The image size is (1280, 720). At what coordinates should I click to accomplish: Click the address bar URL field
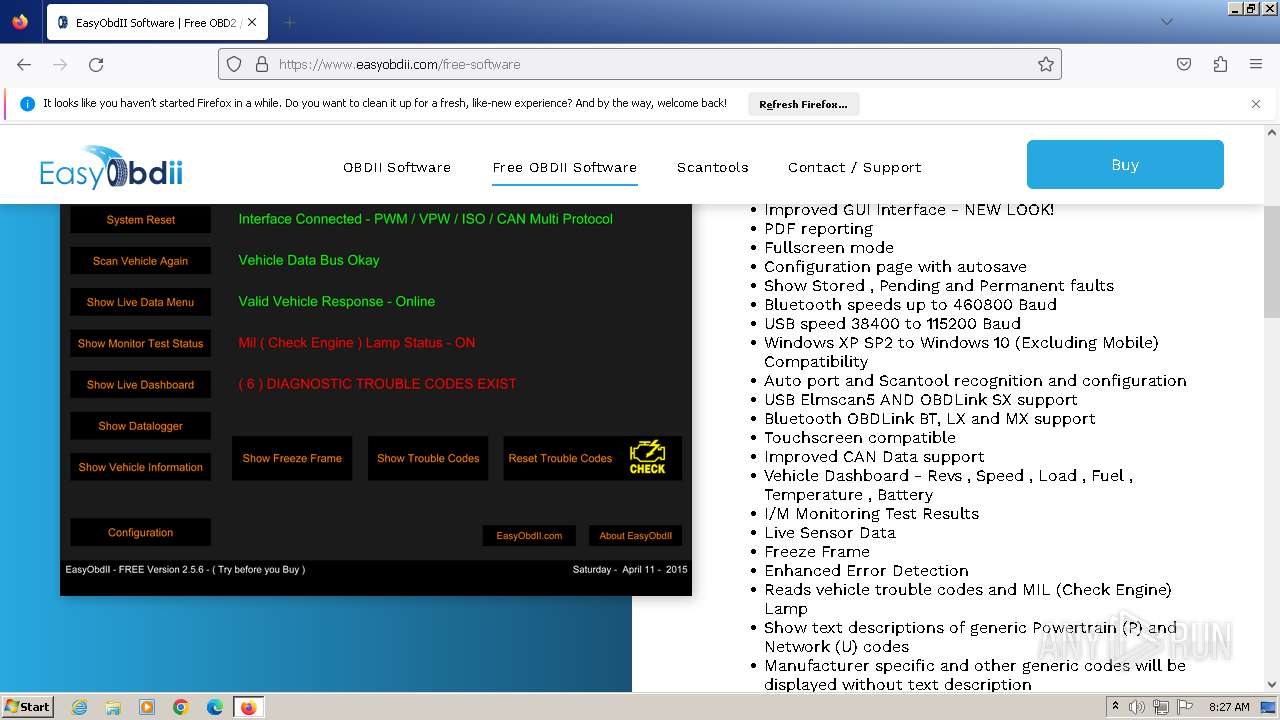[640, 64]
